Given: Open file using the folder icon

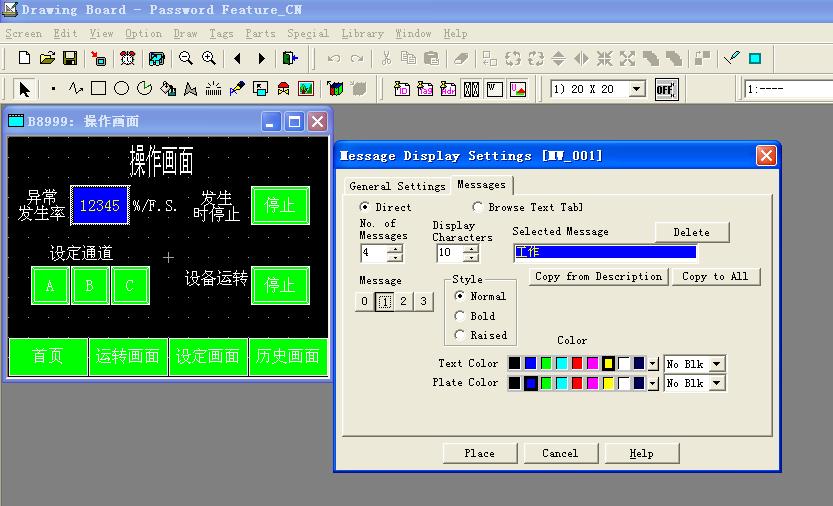Looking at the screenshot, I should tap(47, 59).
